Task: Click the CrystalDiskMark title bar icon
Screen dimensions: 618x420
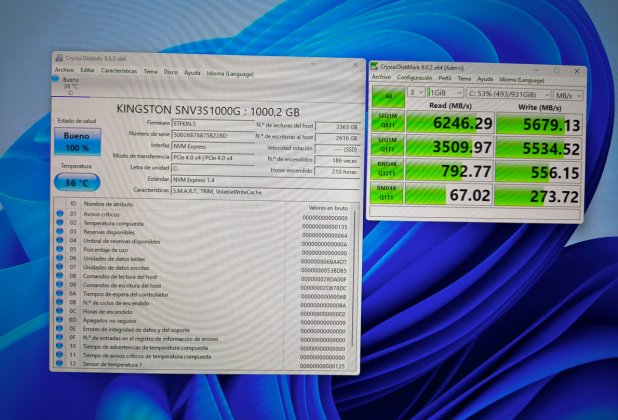Action: (x=374, y=67)
